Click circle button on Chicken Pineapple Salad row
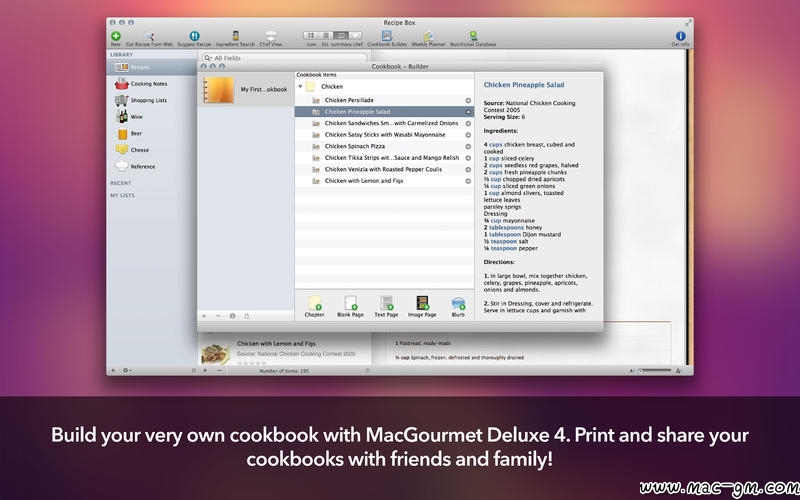 click(468, 112)
